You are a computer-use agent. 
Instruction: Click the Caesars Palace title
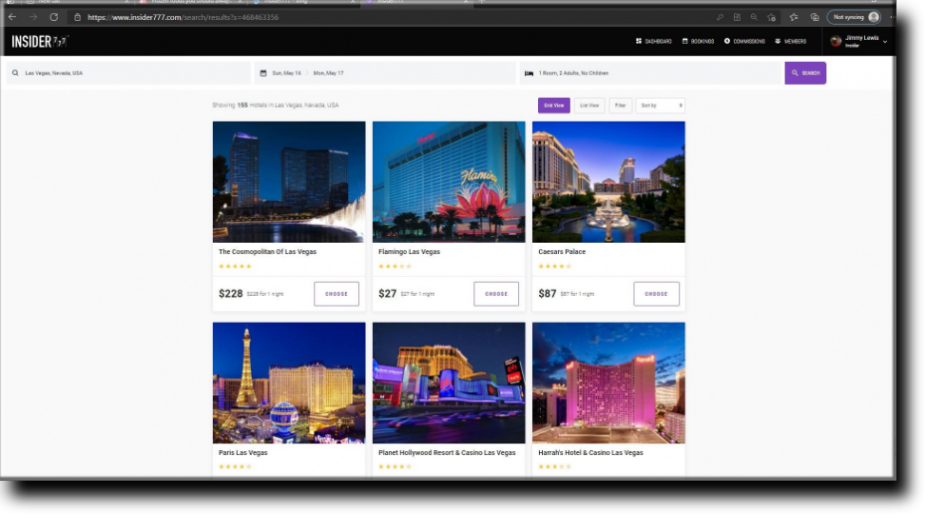pyautogui.click(x=562, y=252)
